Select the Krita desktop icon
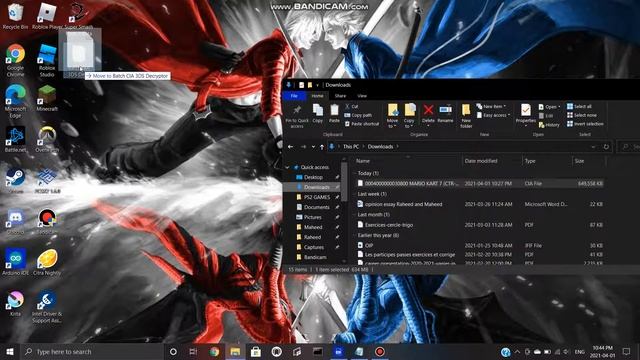 pos(16,303)
